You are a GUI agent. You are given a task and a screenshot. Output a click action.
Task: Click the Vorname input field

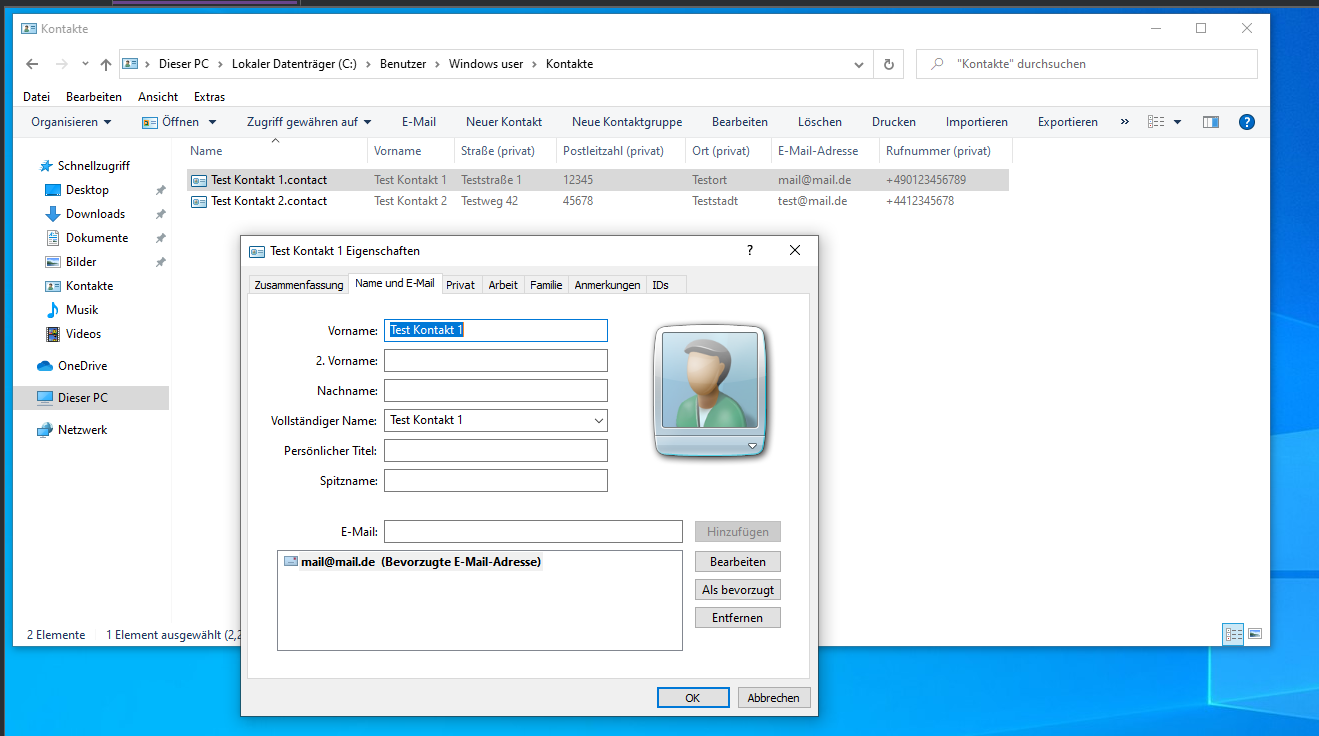pos(496,330)
